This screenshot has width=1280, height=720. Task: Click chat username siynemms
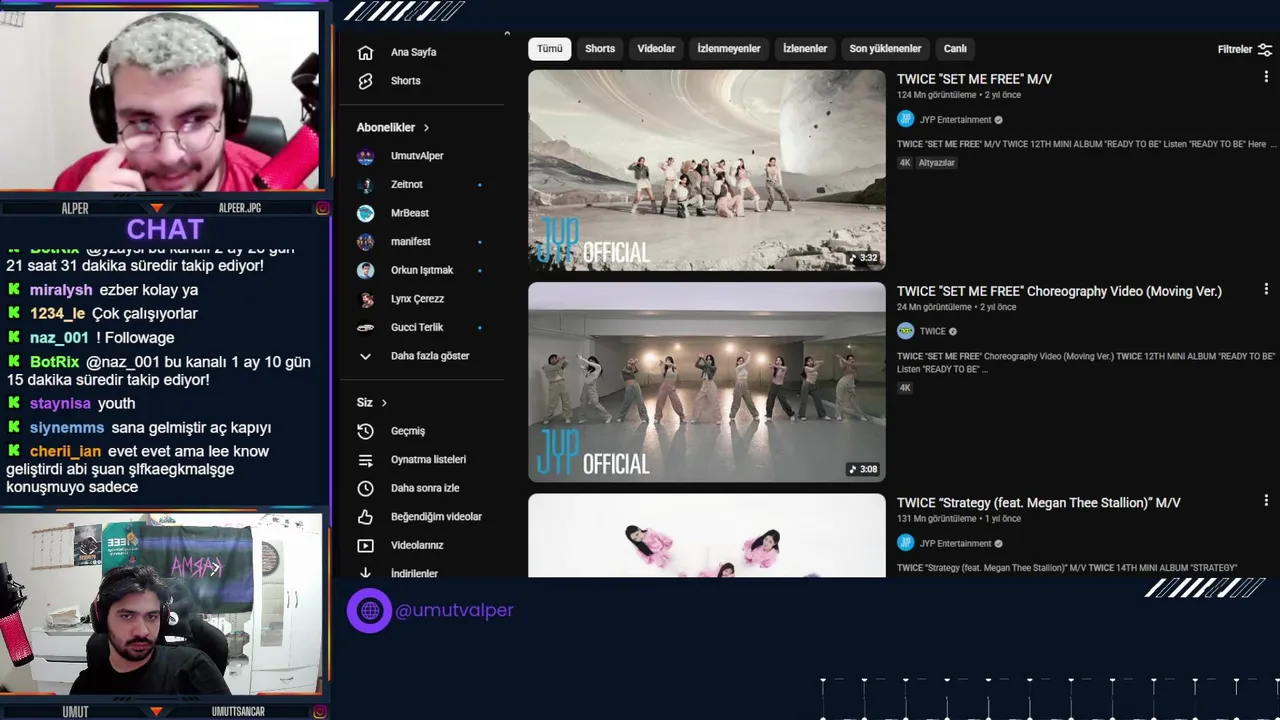point(67,428)
